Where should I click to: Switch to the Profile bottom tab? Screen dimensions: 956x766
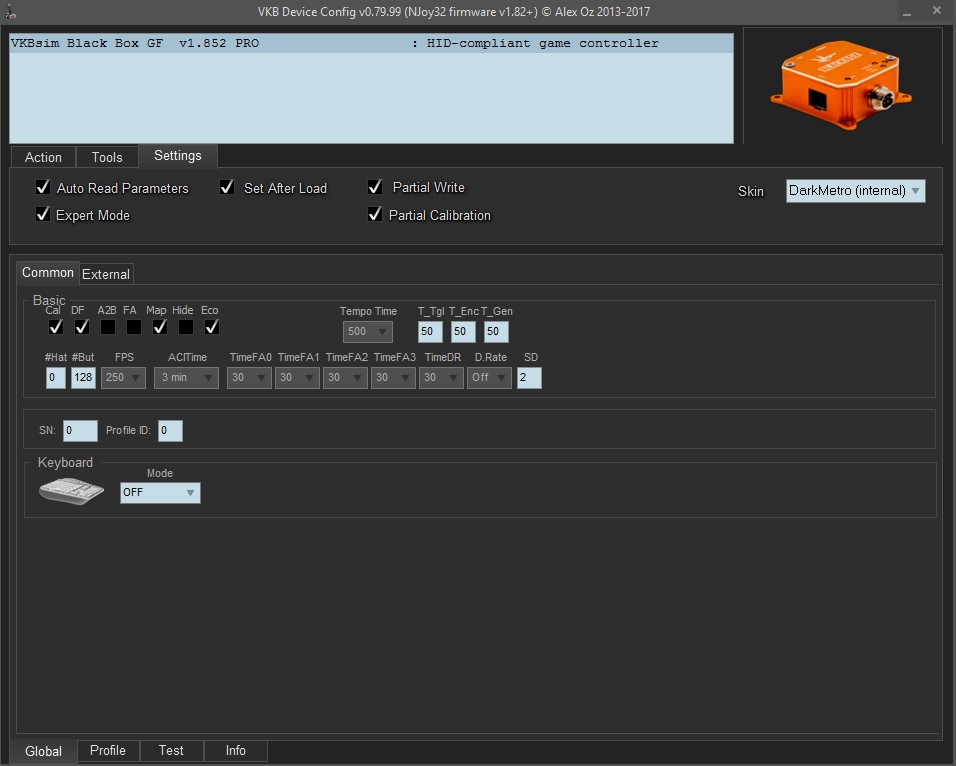tap(108, 751)
